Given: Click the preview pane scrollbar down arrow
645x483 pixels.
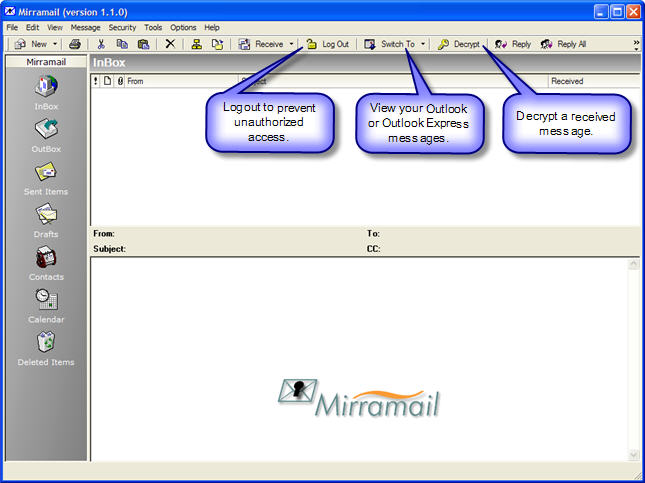Looking at the screenshot, I should (x=634, y=455).
